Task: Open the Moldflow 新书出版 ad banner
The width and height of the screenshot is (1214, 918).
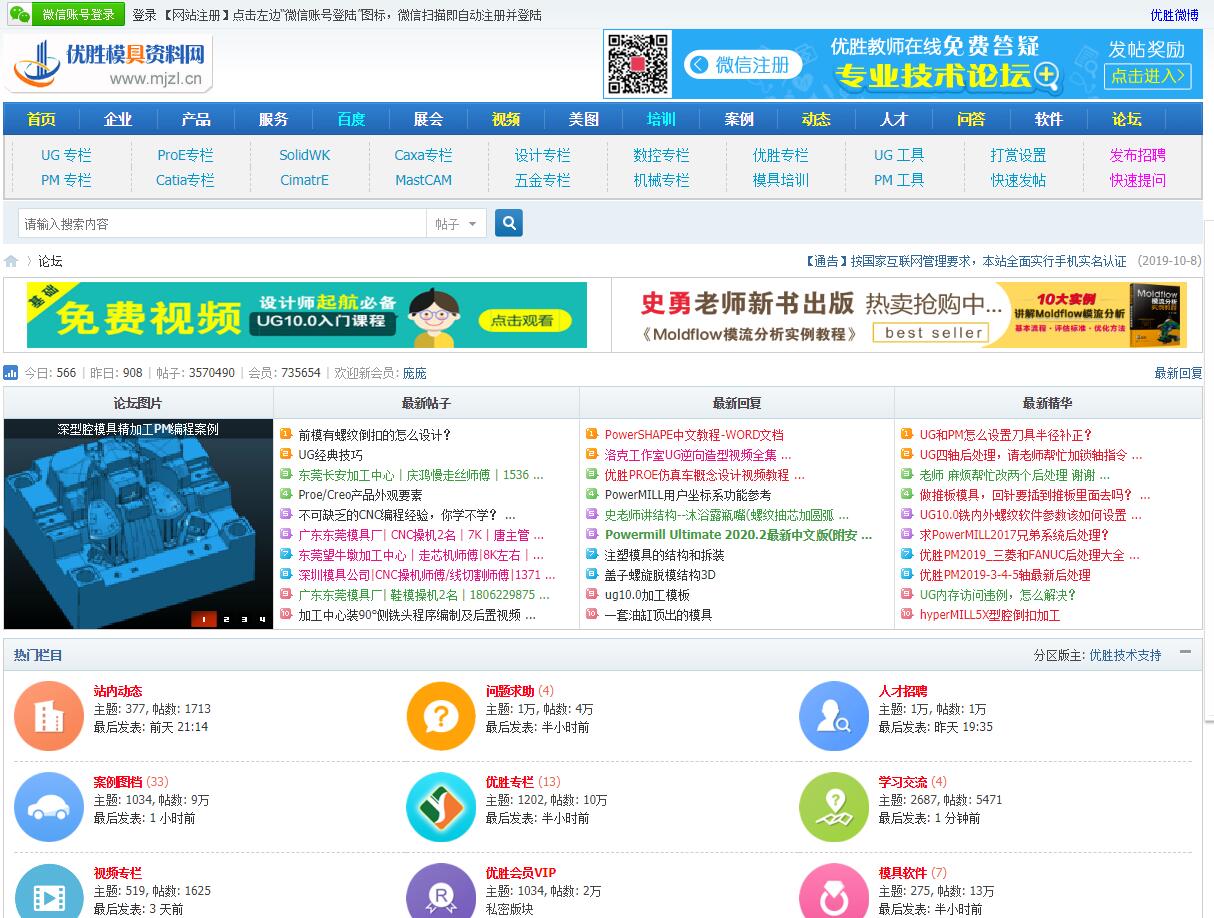Action: 906,316
